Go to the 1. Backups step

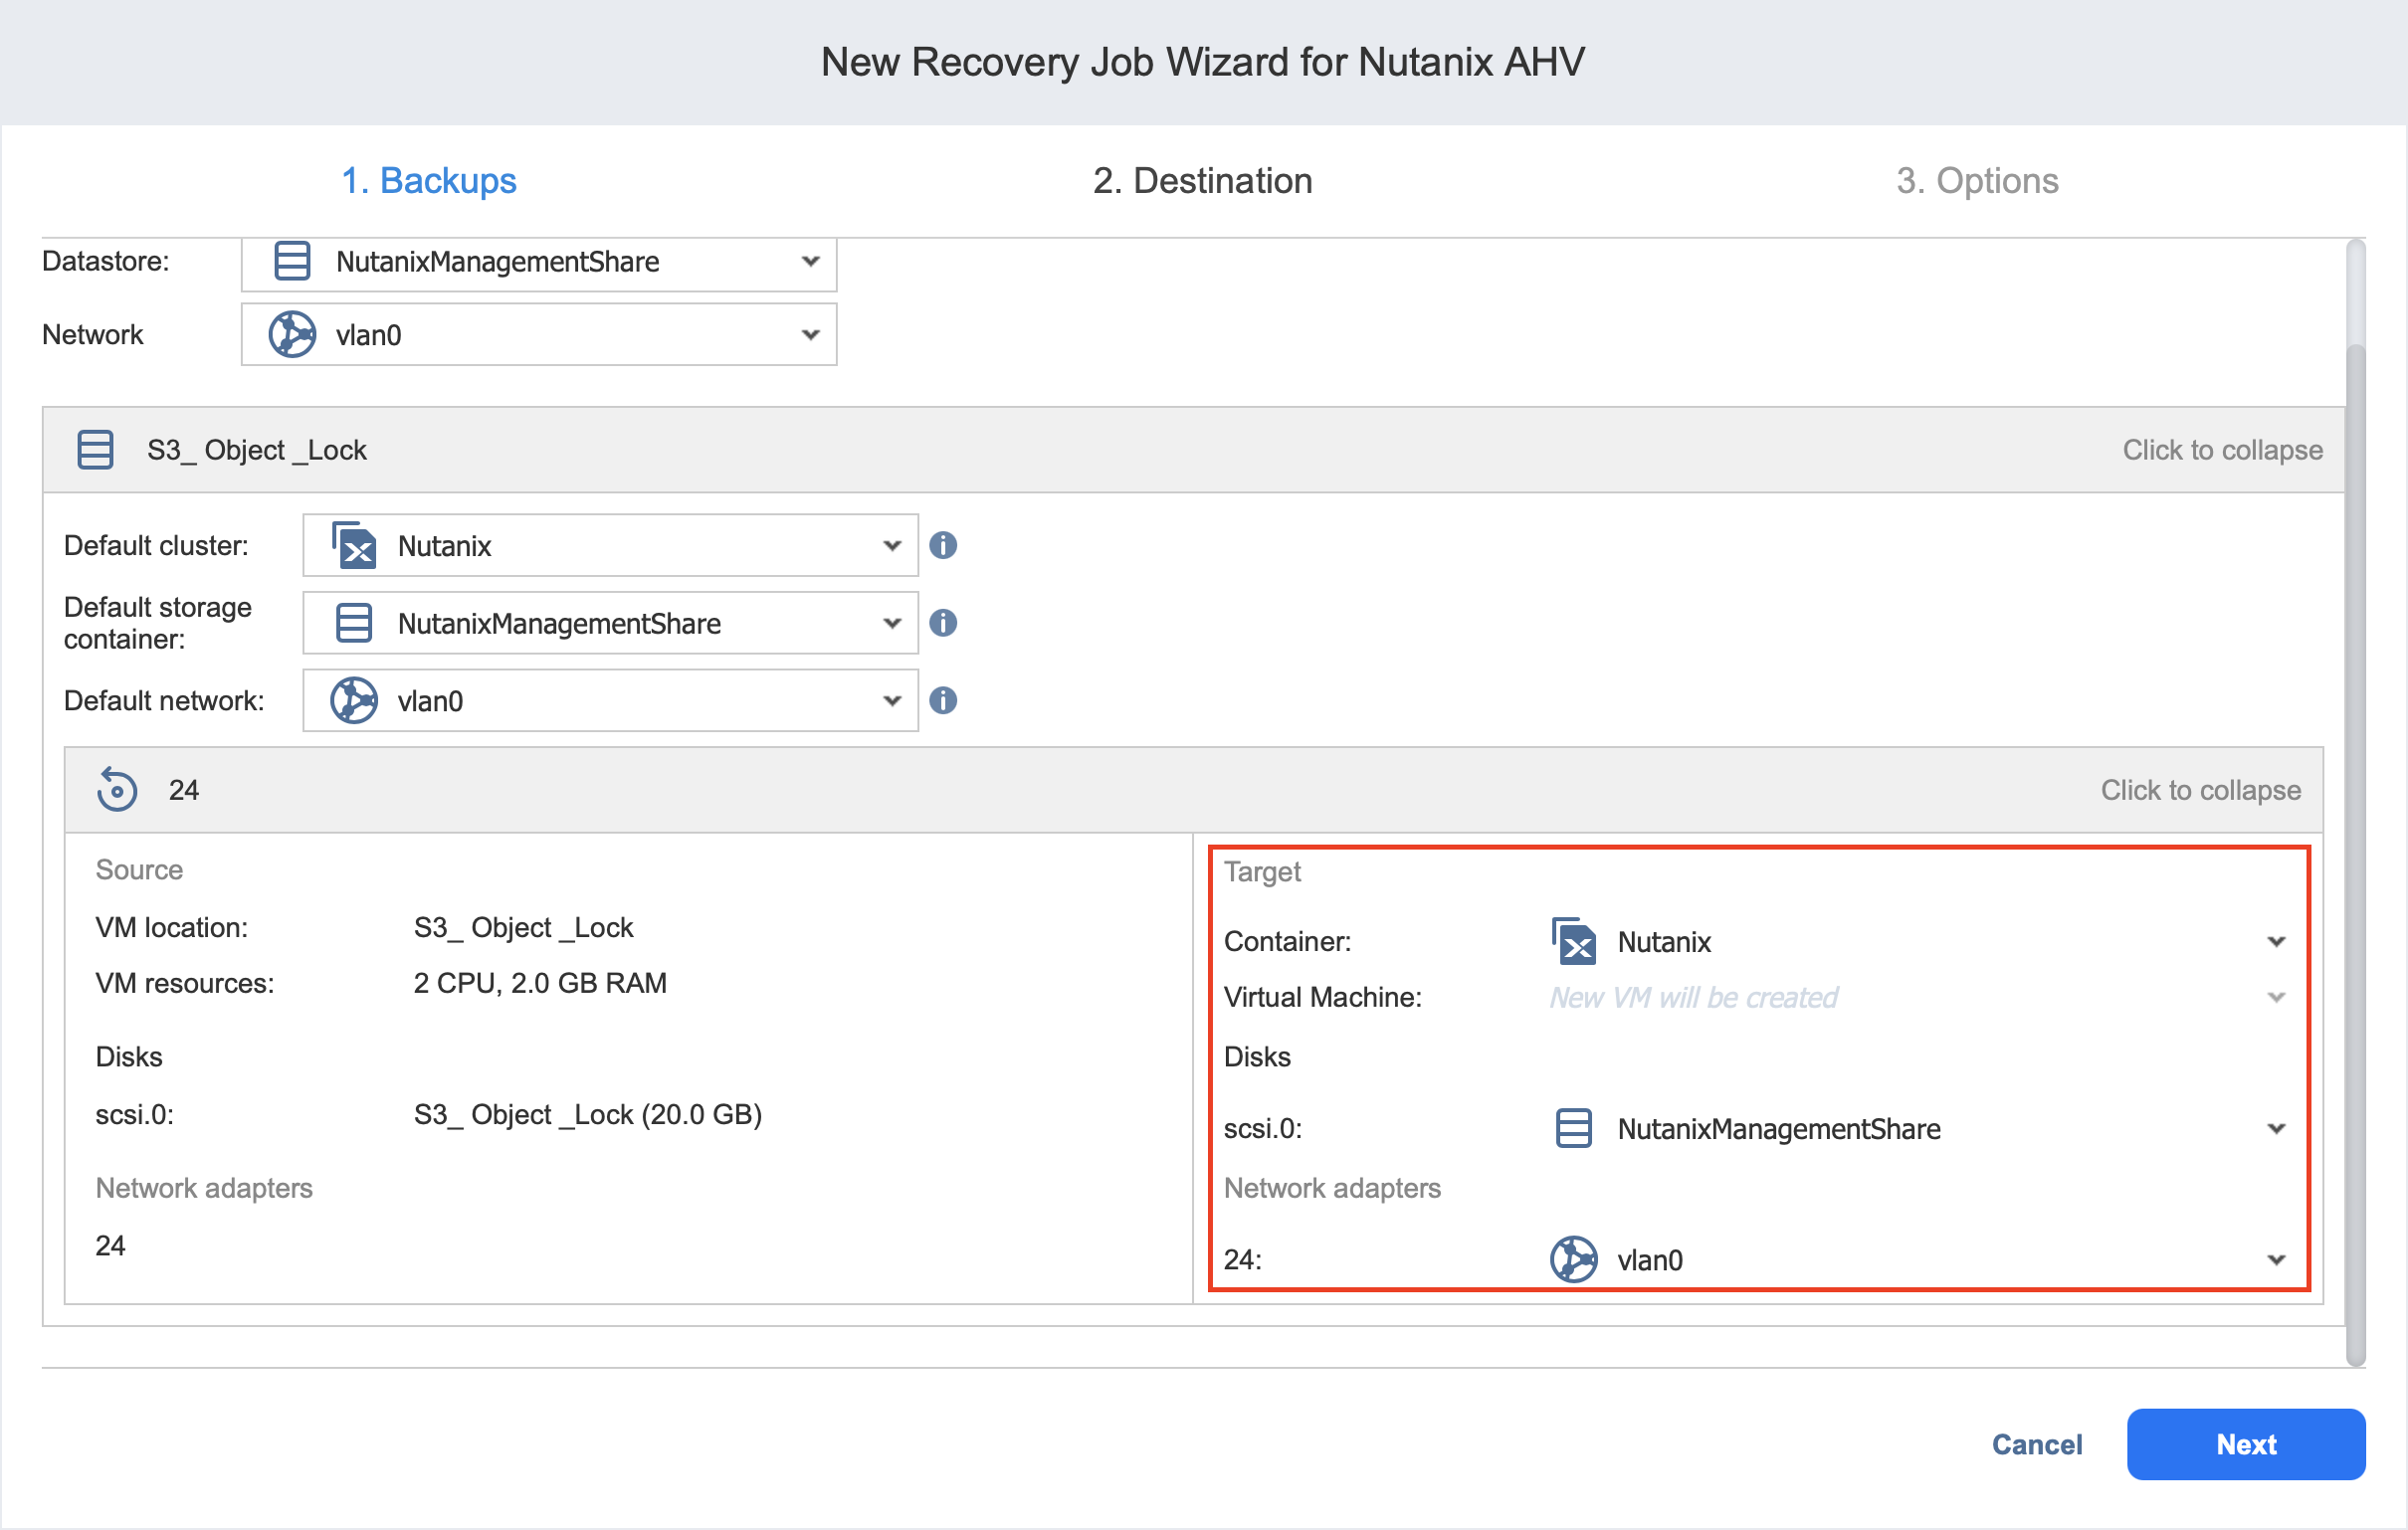pyautogui.click(x=429, y=181)
